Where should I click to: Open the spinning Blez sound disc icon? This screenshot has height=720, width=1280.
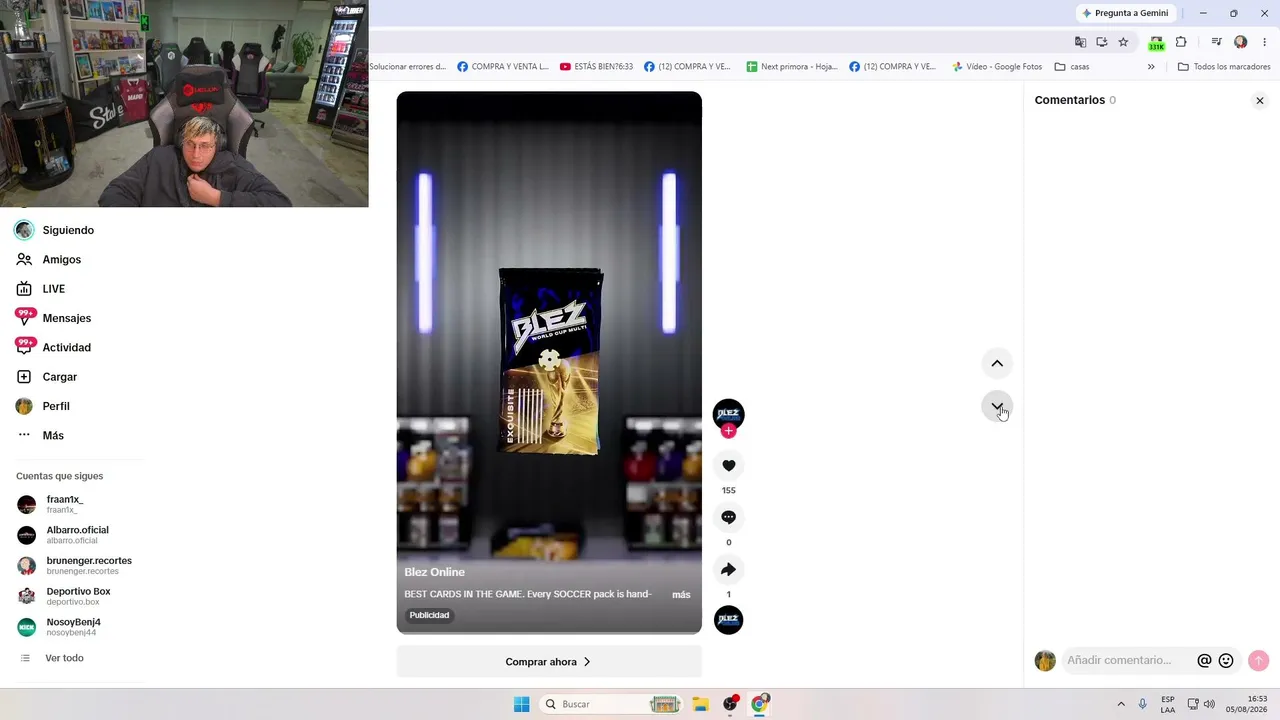(x=728, y=620)
